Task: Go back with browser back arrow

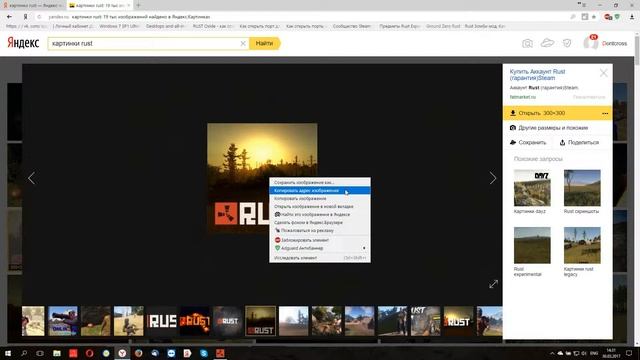Action: [x=9, y=17]
